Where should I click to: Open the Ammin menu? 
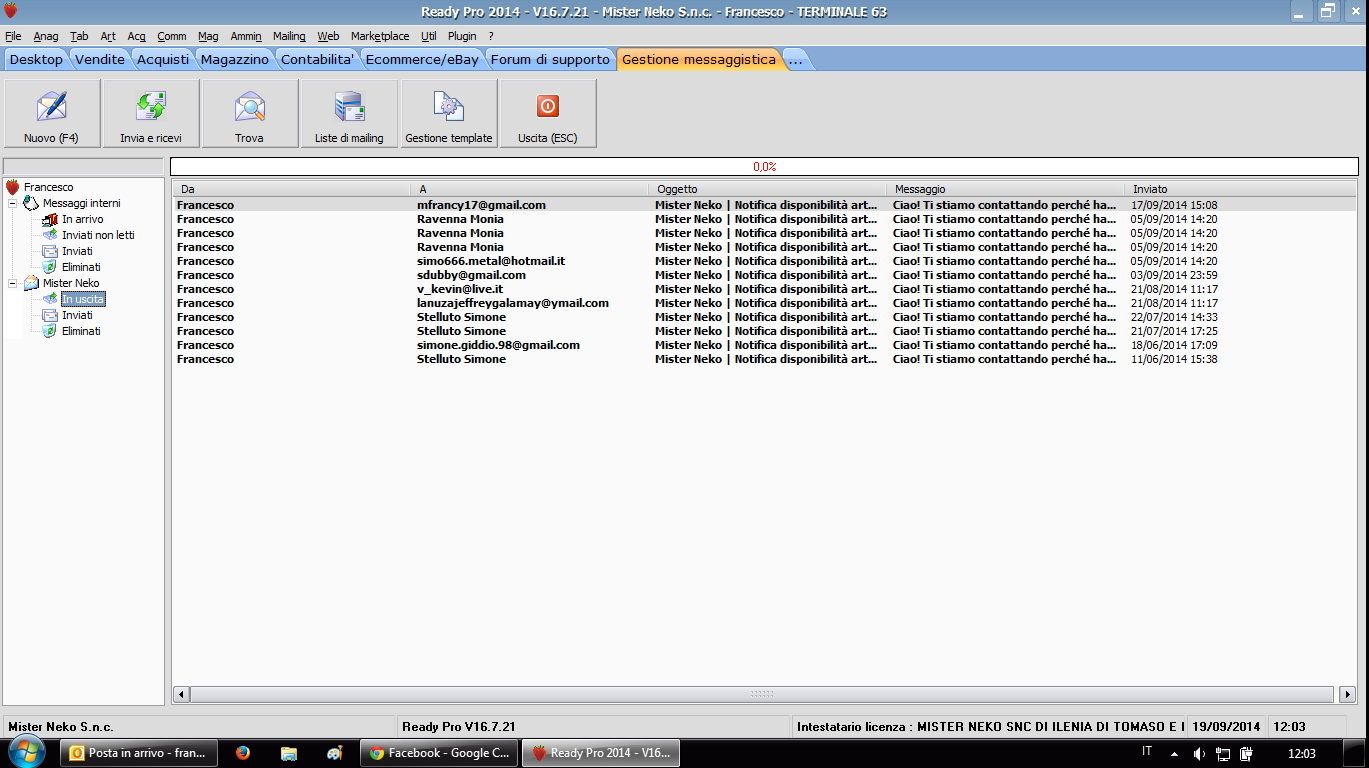tap(246, 36)
